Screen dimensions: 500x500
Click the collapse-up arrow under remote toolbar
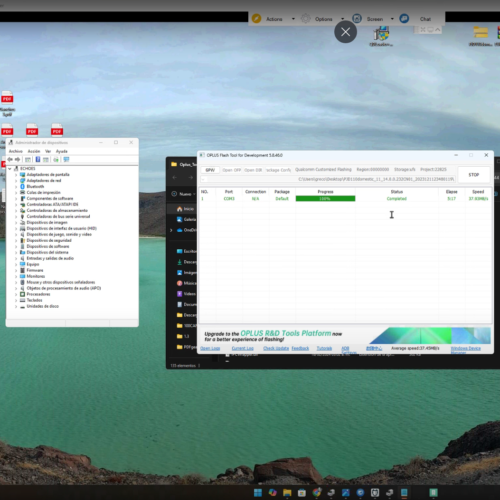(438, 30)
